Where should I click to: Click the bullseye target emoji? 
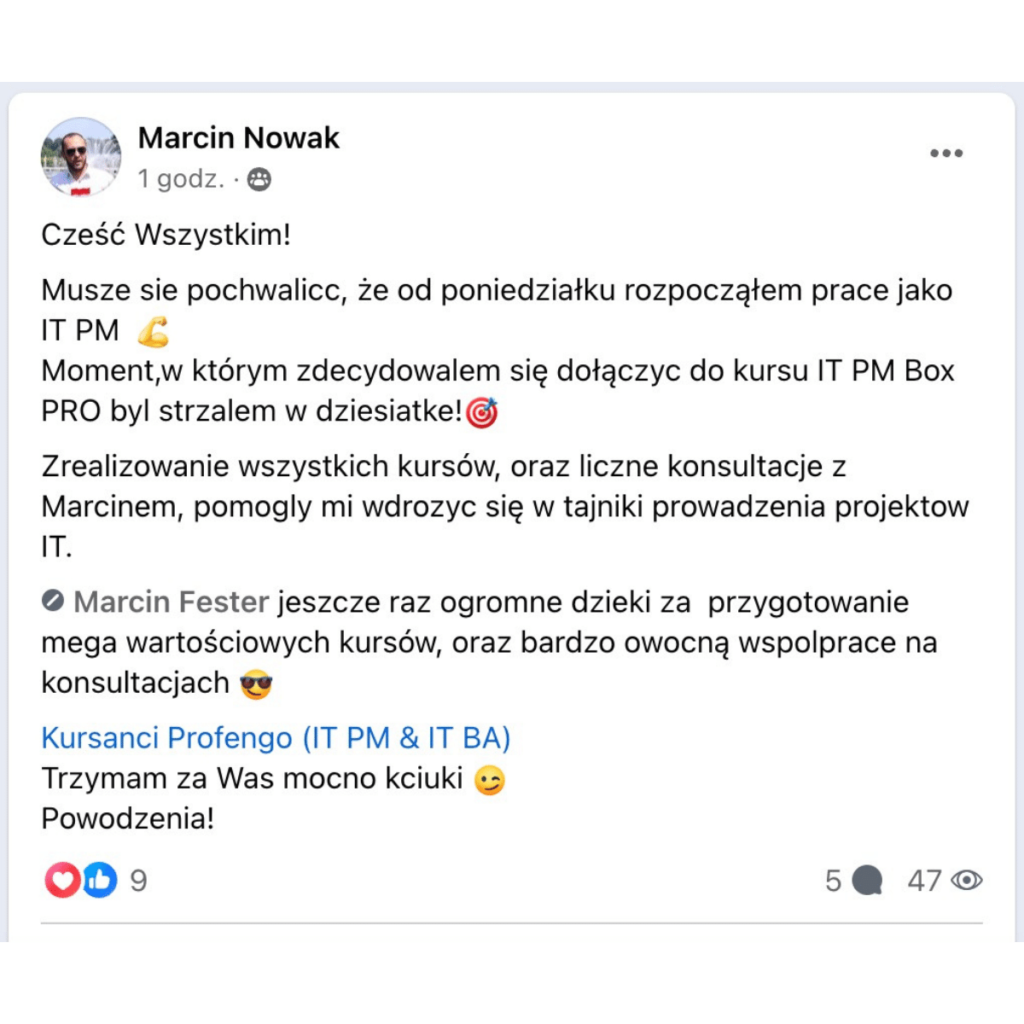(482, 412)
